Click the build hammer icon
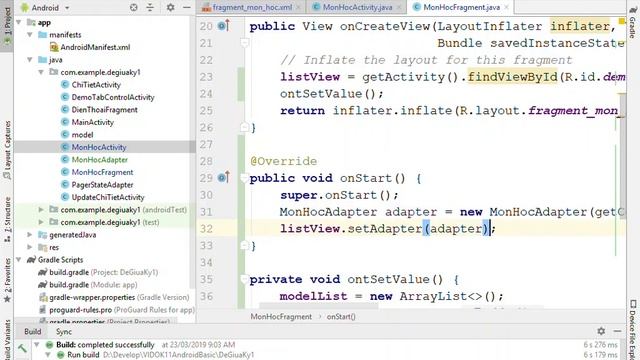This screenshot has height=360, width=640. click(x=22, y=348)
